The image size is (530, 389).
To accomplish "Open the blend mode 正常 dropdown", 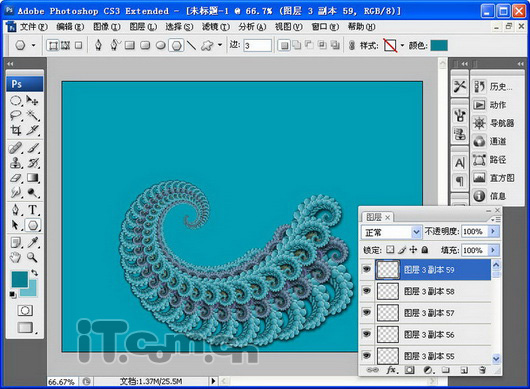I will [416, 232].
